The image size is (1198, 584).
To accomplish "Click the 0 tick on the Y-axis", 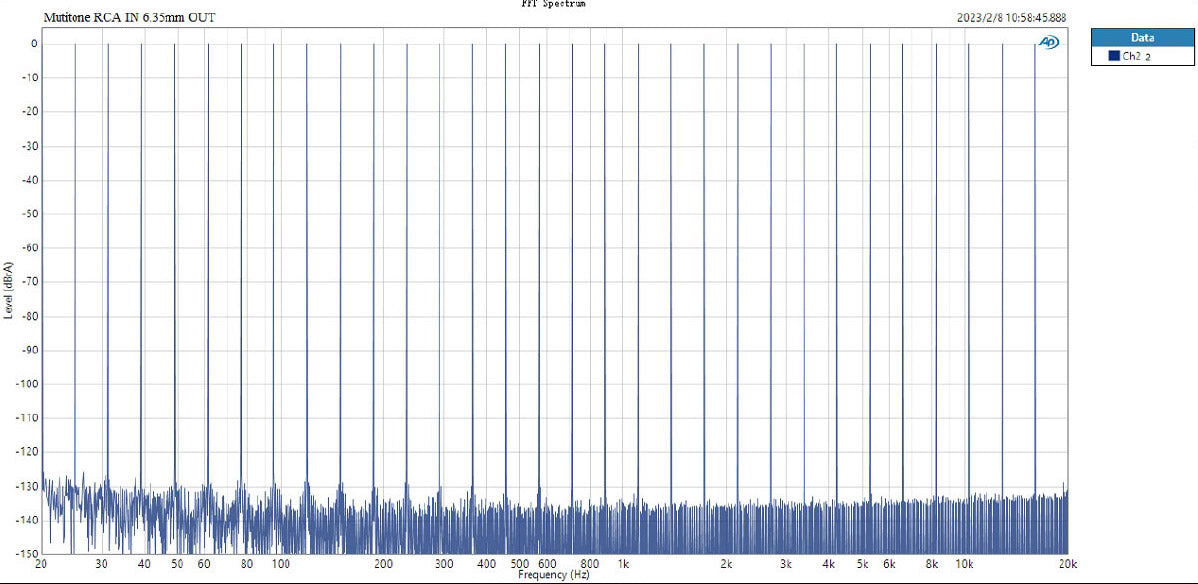I will 33,44.
